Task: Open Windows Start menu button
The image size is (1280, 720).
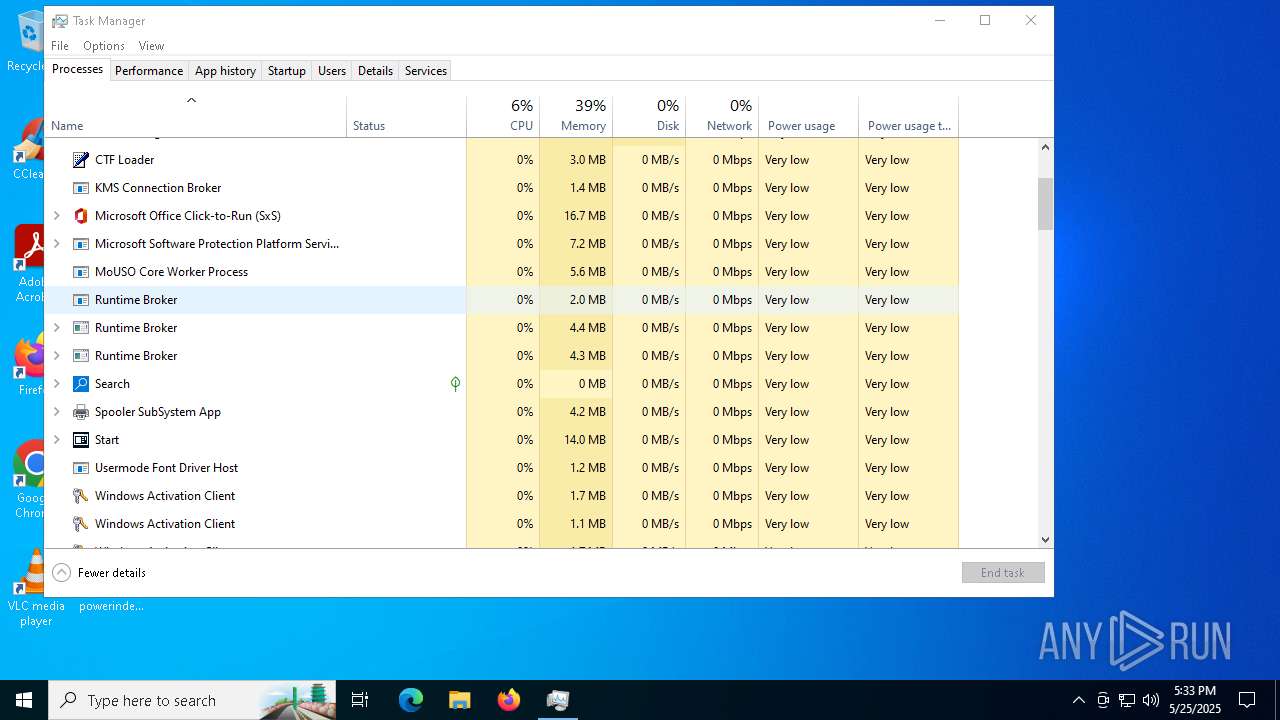Action: coord(24,700)
